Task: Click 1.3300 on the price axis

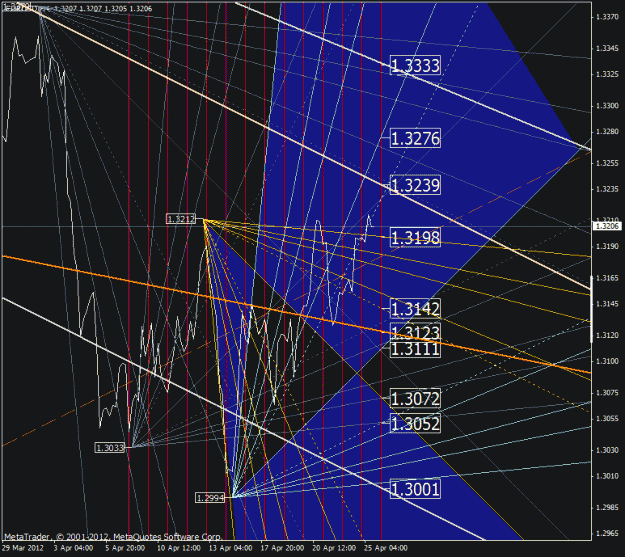Action: pos(607,106)
